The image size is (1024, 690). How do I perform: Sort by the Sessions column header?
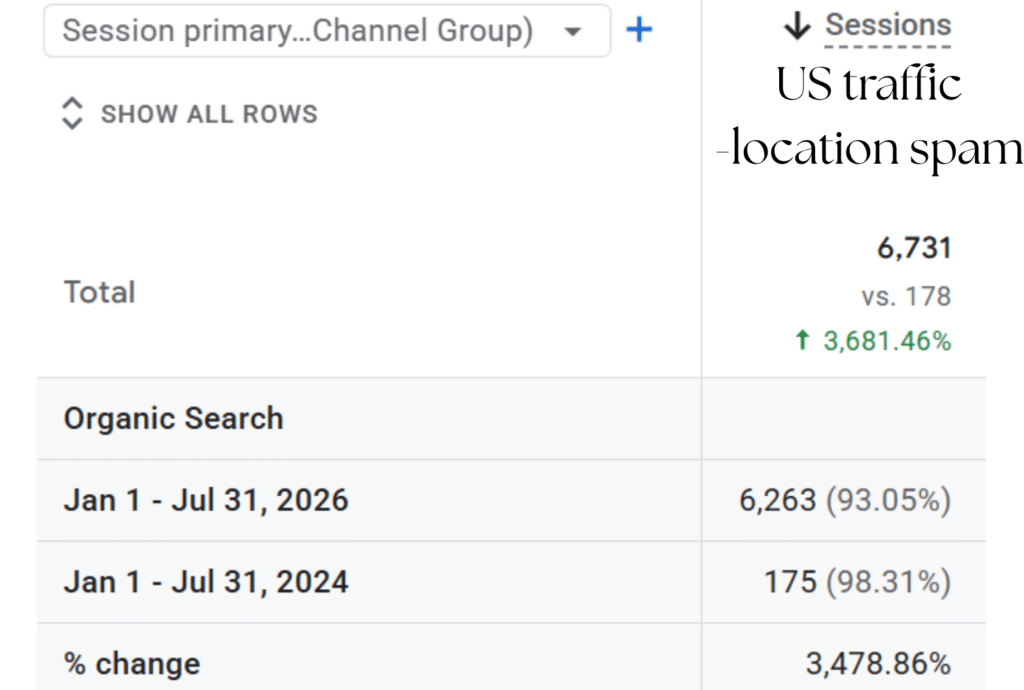[888, 25]
